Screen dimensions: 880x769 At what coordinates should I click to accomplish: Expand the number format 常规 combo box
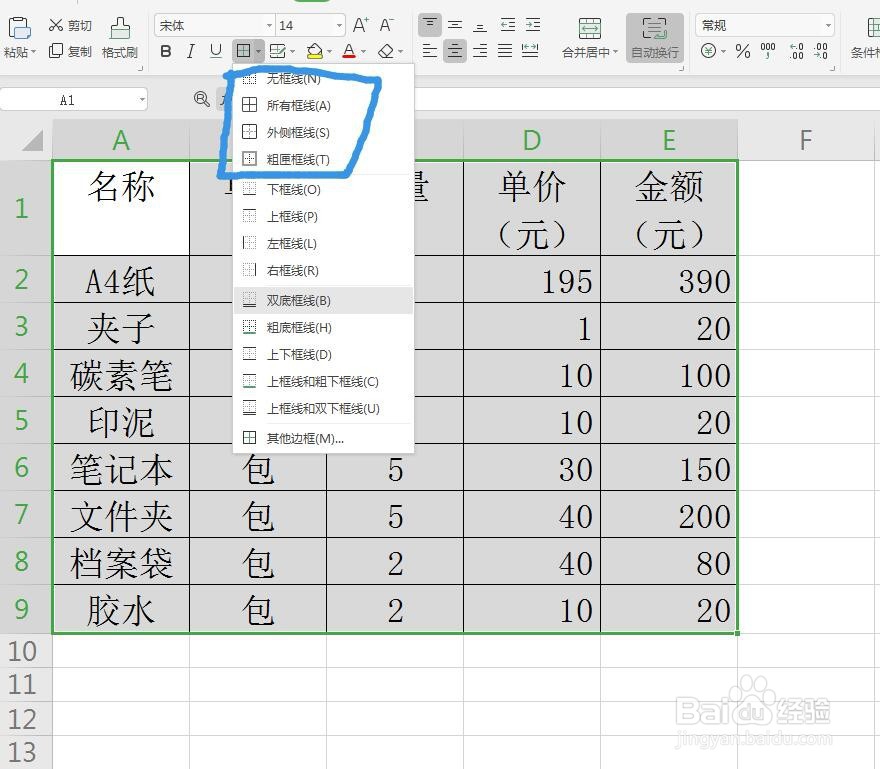[x=830, y=25]
